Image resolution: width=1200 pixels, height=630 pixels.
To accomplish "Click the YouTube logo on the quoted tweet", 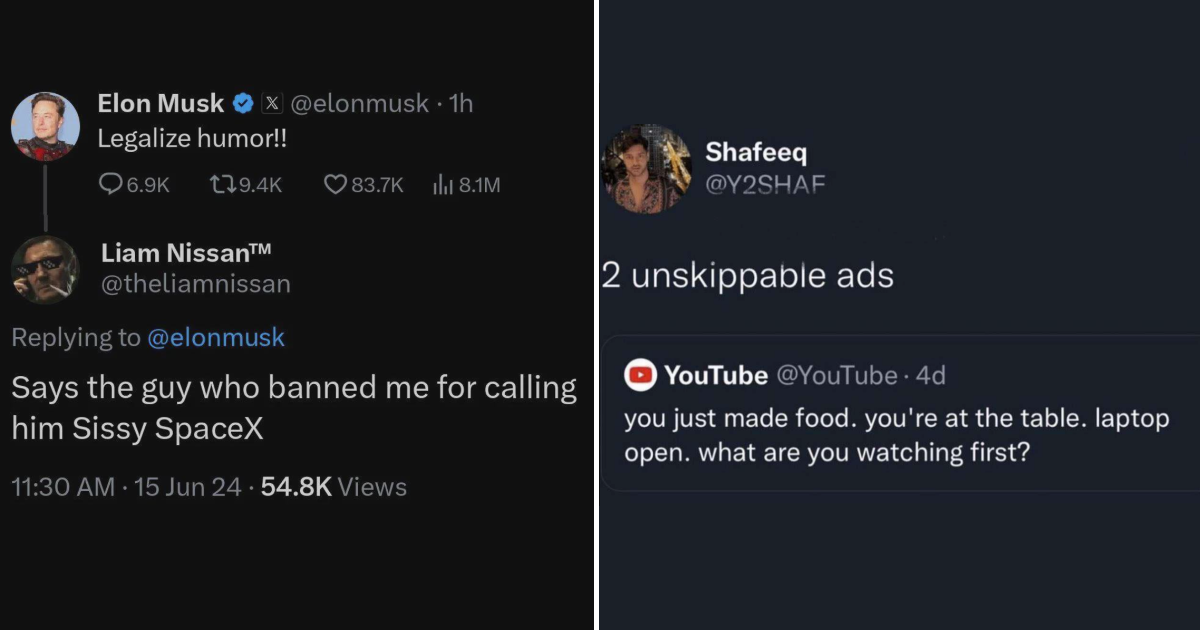I will 638,375.
